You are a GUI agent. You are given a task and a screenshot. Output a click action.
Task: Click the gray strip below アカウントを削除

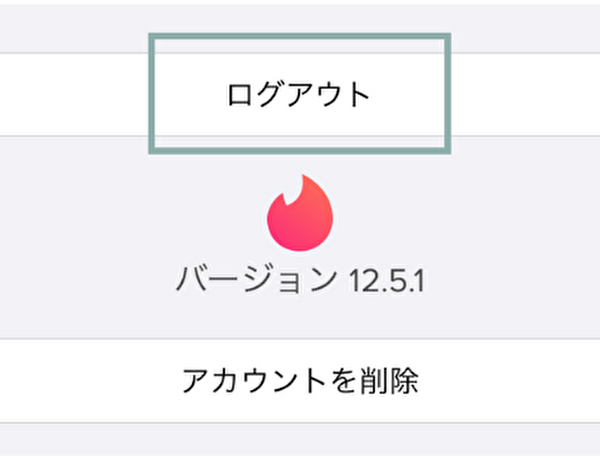[x=300, y=441]
